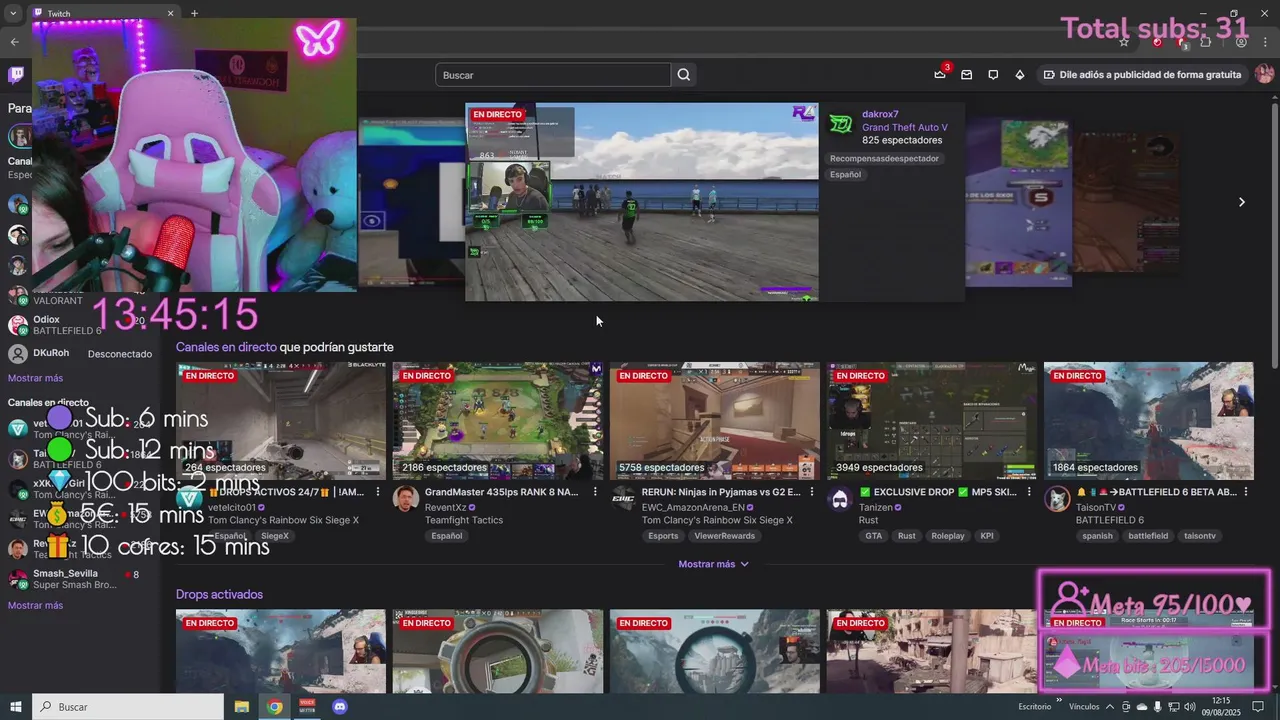Screen dimensions: 1280x720
Task: Click ReventXz channel avatar
Action: pos(405,499)
